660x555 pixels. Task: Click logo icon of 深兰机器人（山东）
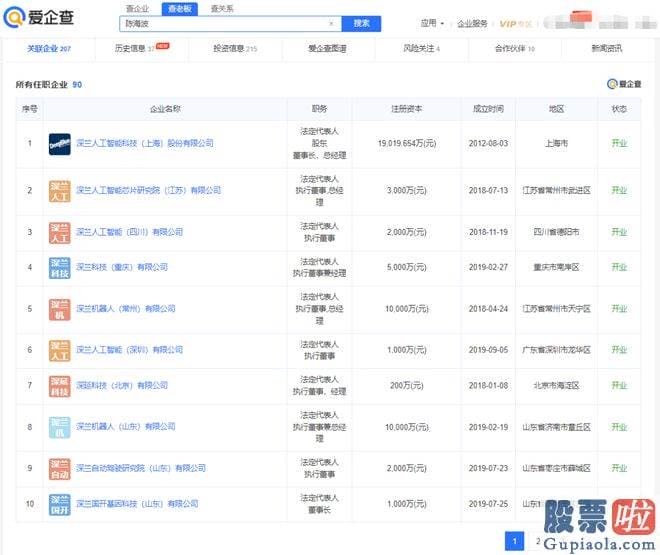pyautogui.click(x=60, y=428)
